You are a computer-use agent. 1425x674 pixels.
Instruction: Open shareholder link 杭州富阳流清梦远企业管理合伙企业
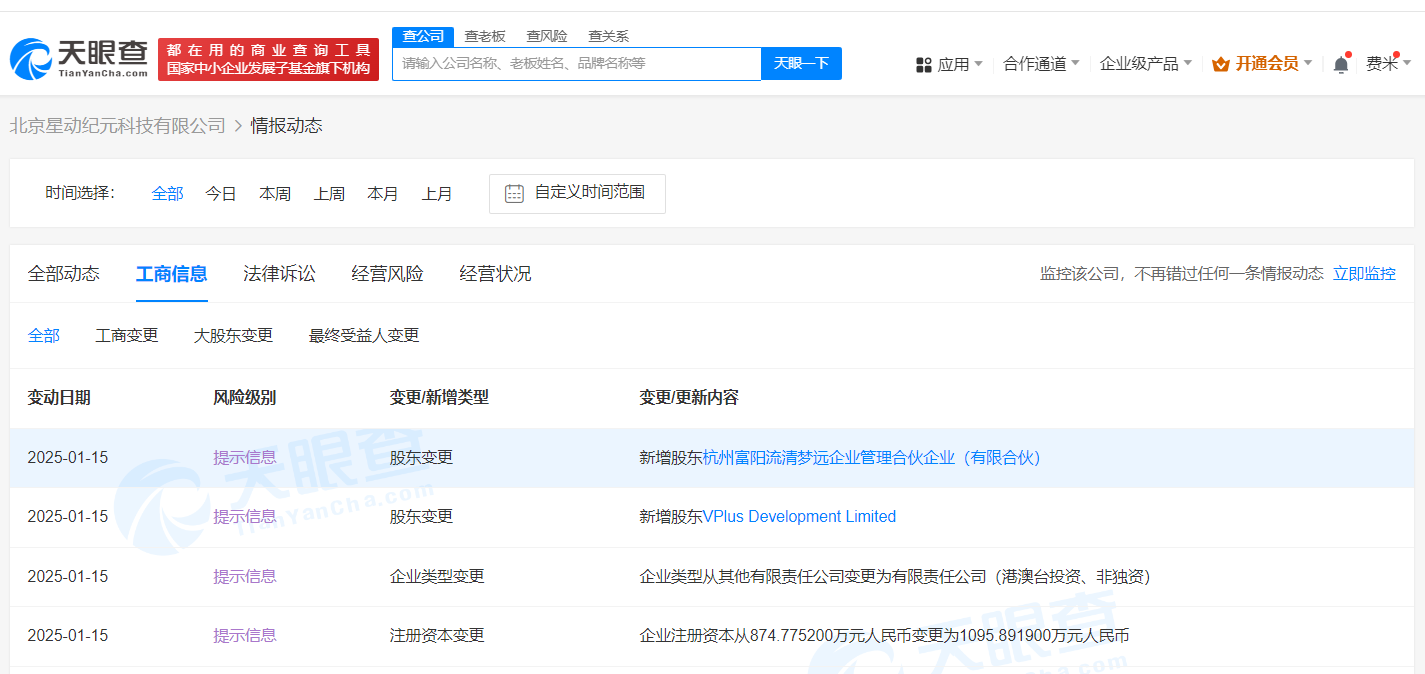[x=872, y=457]
